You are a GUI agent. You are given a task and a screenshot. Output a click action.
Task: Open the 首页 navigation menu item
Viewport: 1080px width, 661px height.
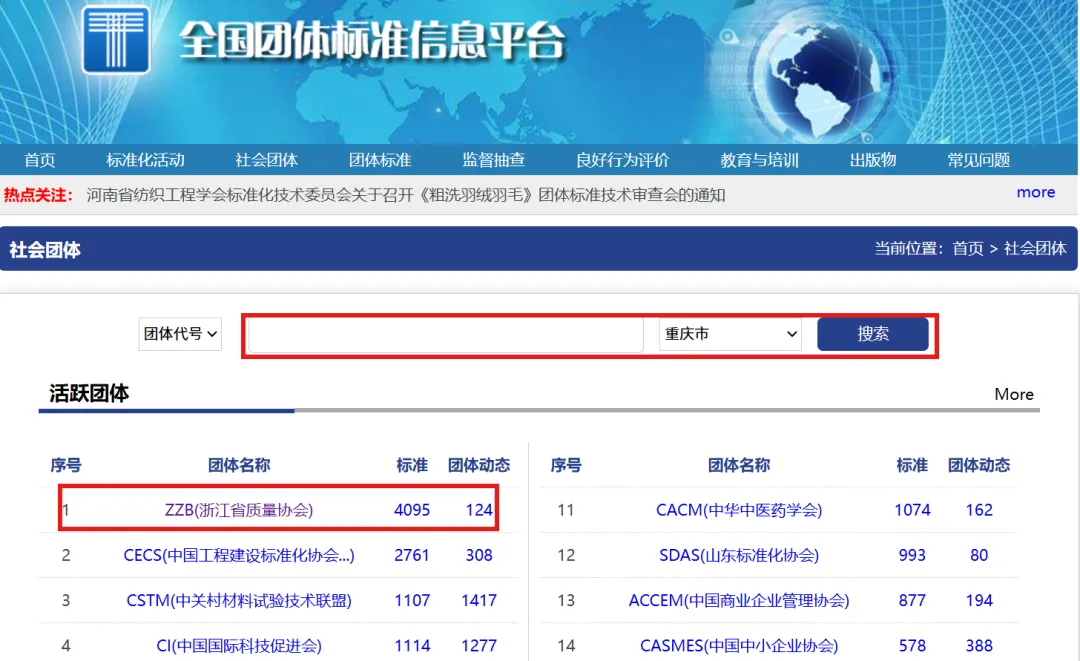coord(39,160)
